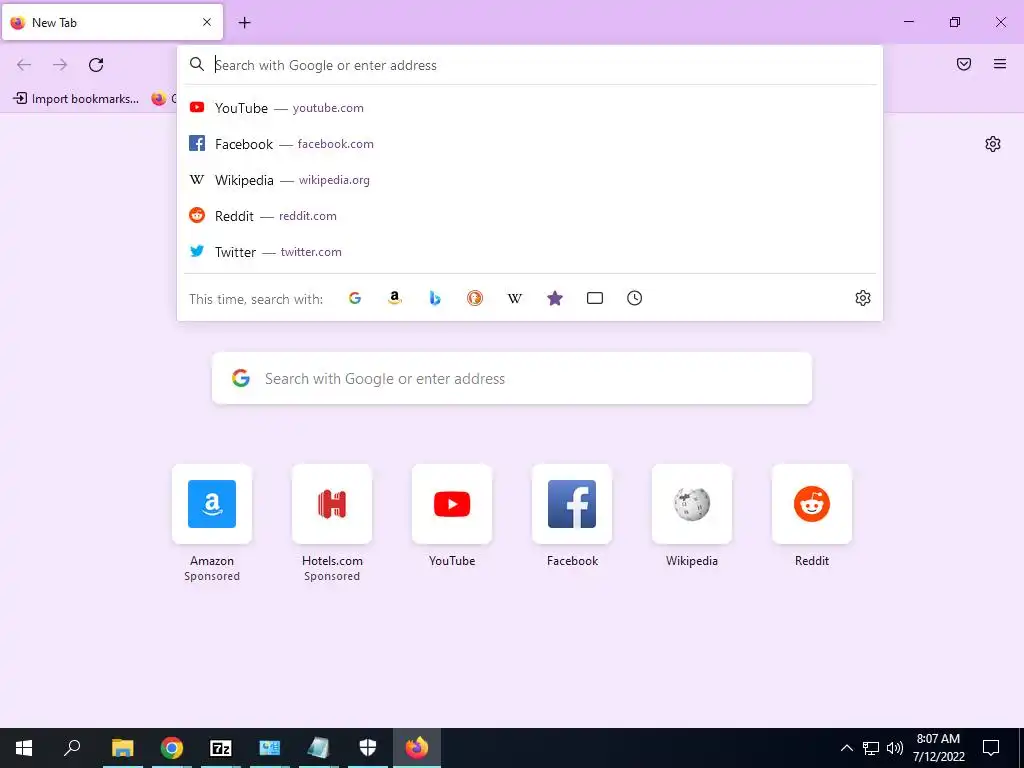This screenshot has width=1024, height=768.
Task: Open the Save to Pocket icon
Action: point(964,64)
